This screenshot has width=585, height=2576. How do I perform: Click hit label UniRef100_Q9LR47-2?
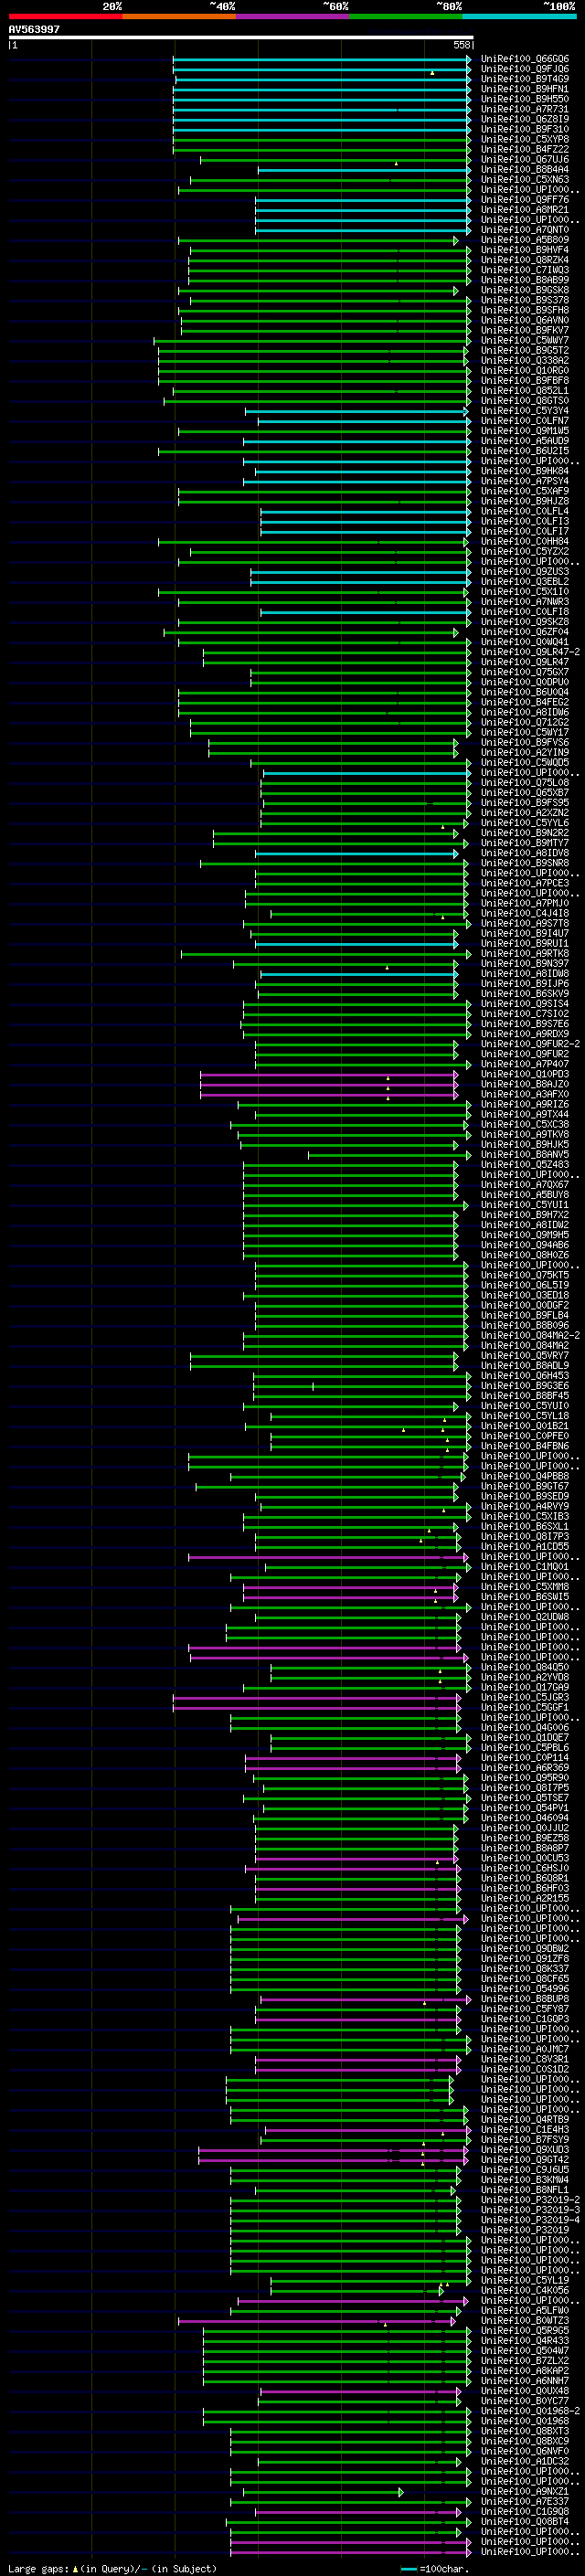(530, 652)
